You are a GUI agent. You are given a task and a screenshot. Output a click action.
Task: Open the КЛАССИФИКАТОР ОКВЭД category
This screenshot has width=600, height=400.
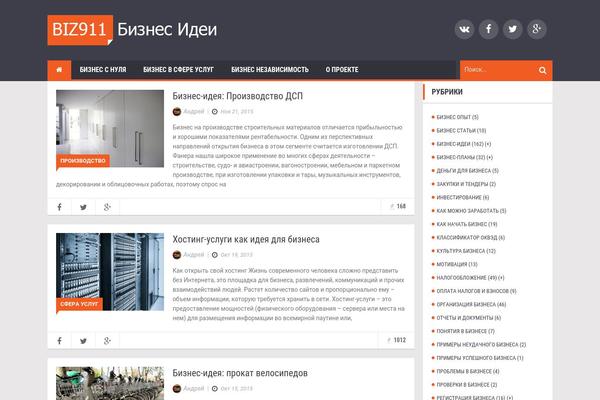click(471, 238)
